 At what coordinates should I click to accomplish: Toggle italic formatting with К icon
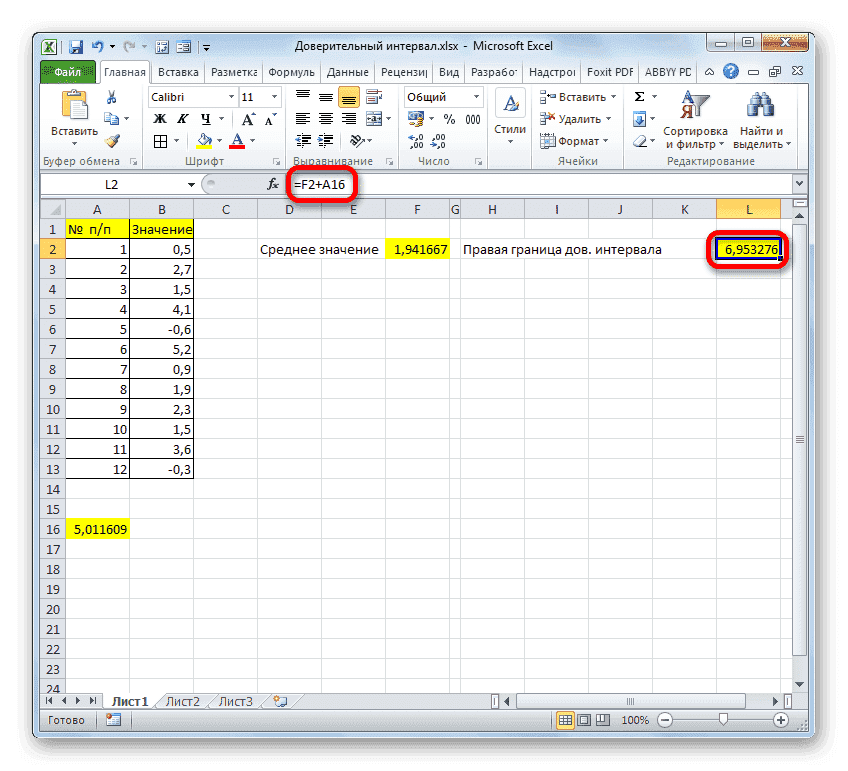point(182,119)
